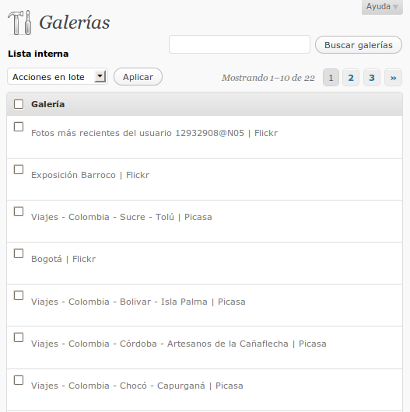This screenshot has width=410, height=412.
Task: Go to next page with » arrow
Action: [x=393, y=78]
